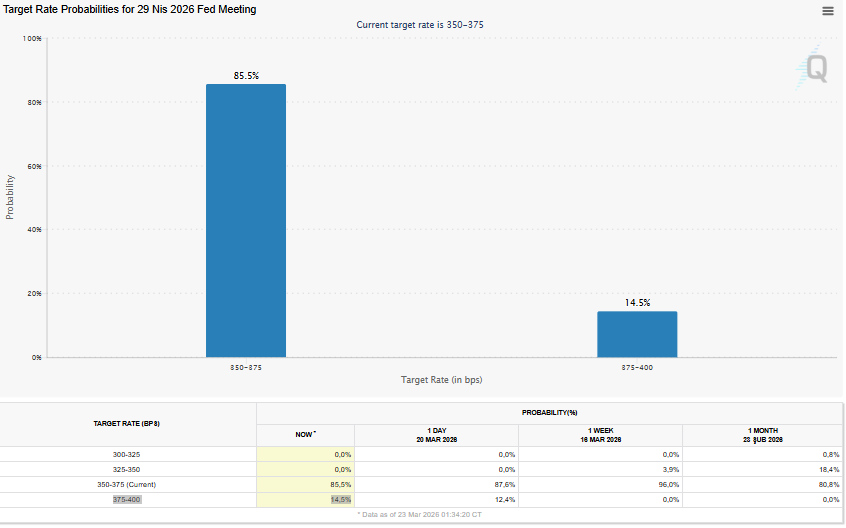Click the NOW column header

point(306,434)
